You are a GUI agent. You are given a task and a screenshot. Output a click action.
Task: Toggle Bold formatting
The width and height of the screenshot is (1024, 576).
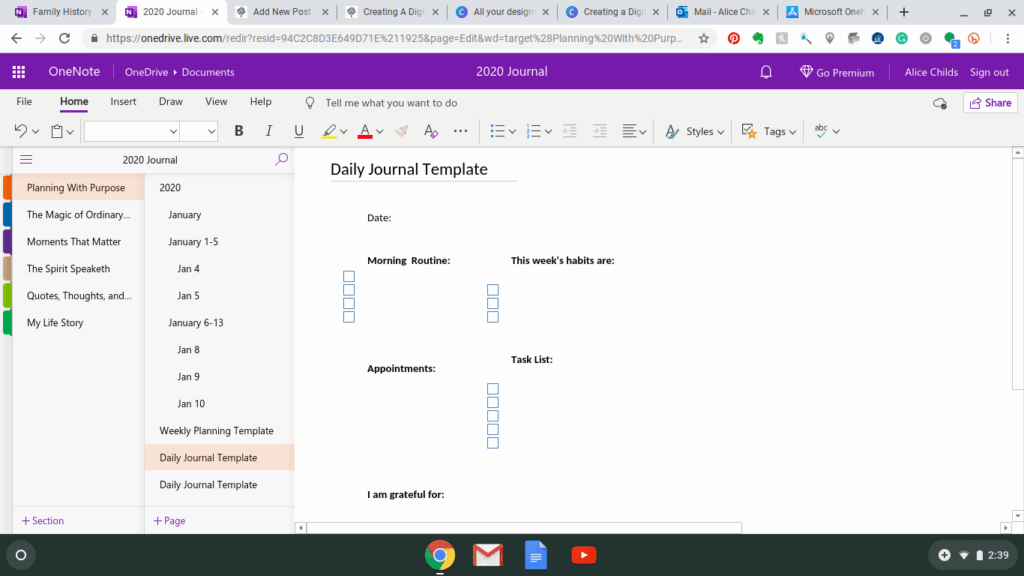239,131
